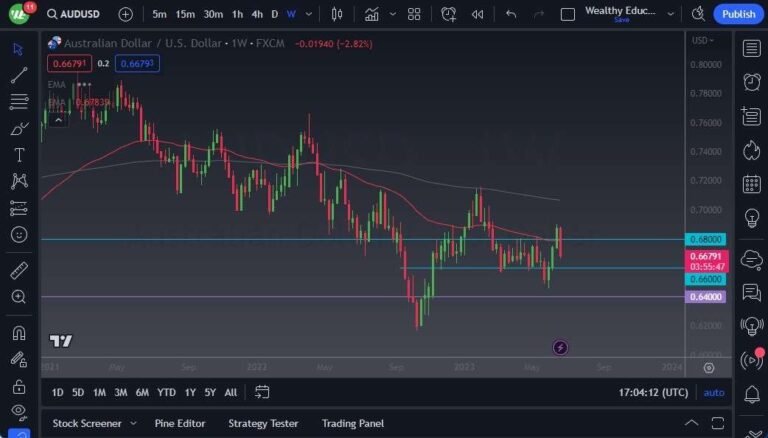
Task: Switch to 4h timeframe
Action: click(x=257, y=14)
